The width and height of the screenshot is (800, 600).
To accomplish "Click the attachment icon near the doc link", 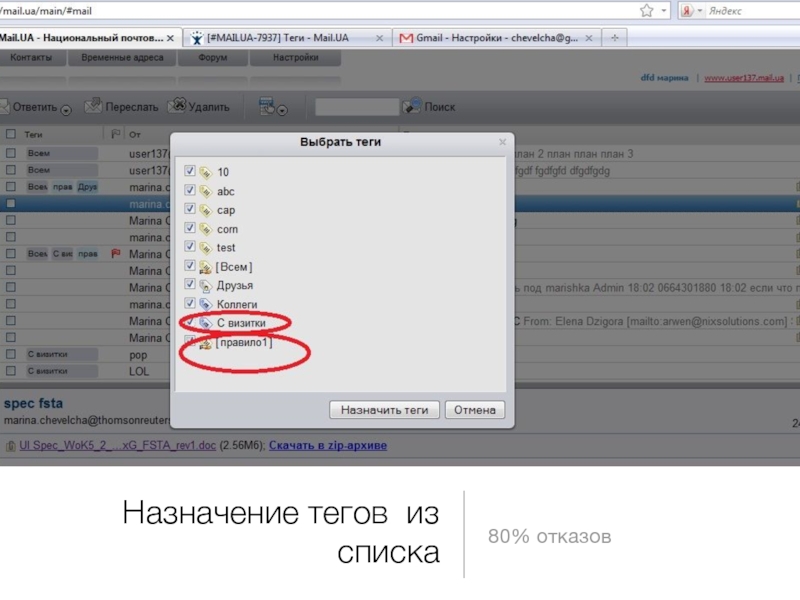I will [10, 446].
